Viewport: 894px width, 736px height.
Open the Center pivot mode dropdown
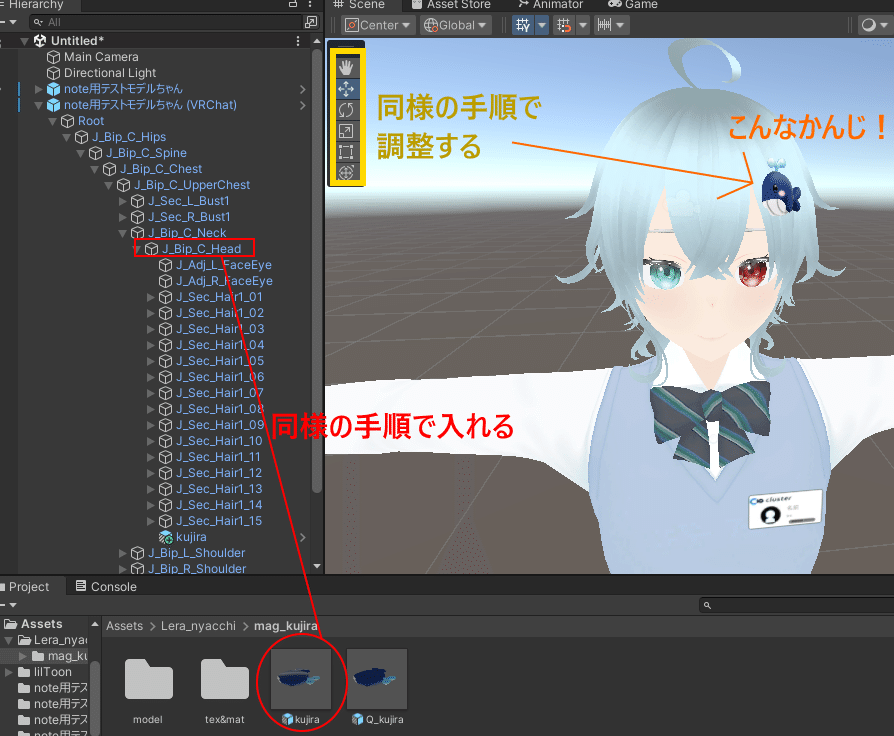(x=377, y=25)
